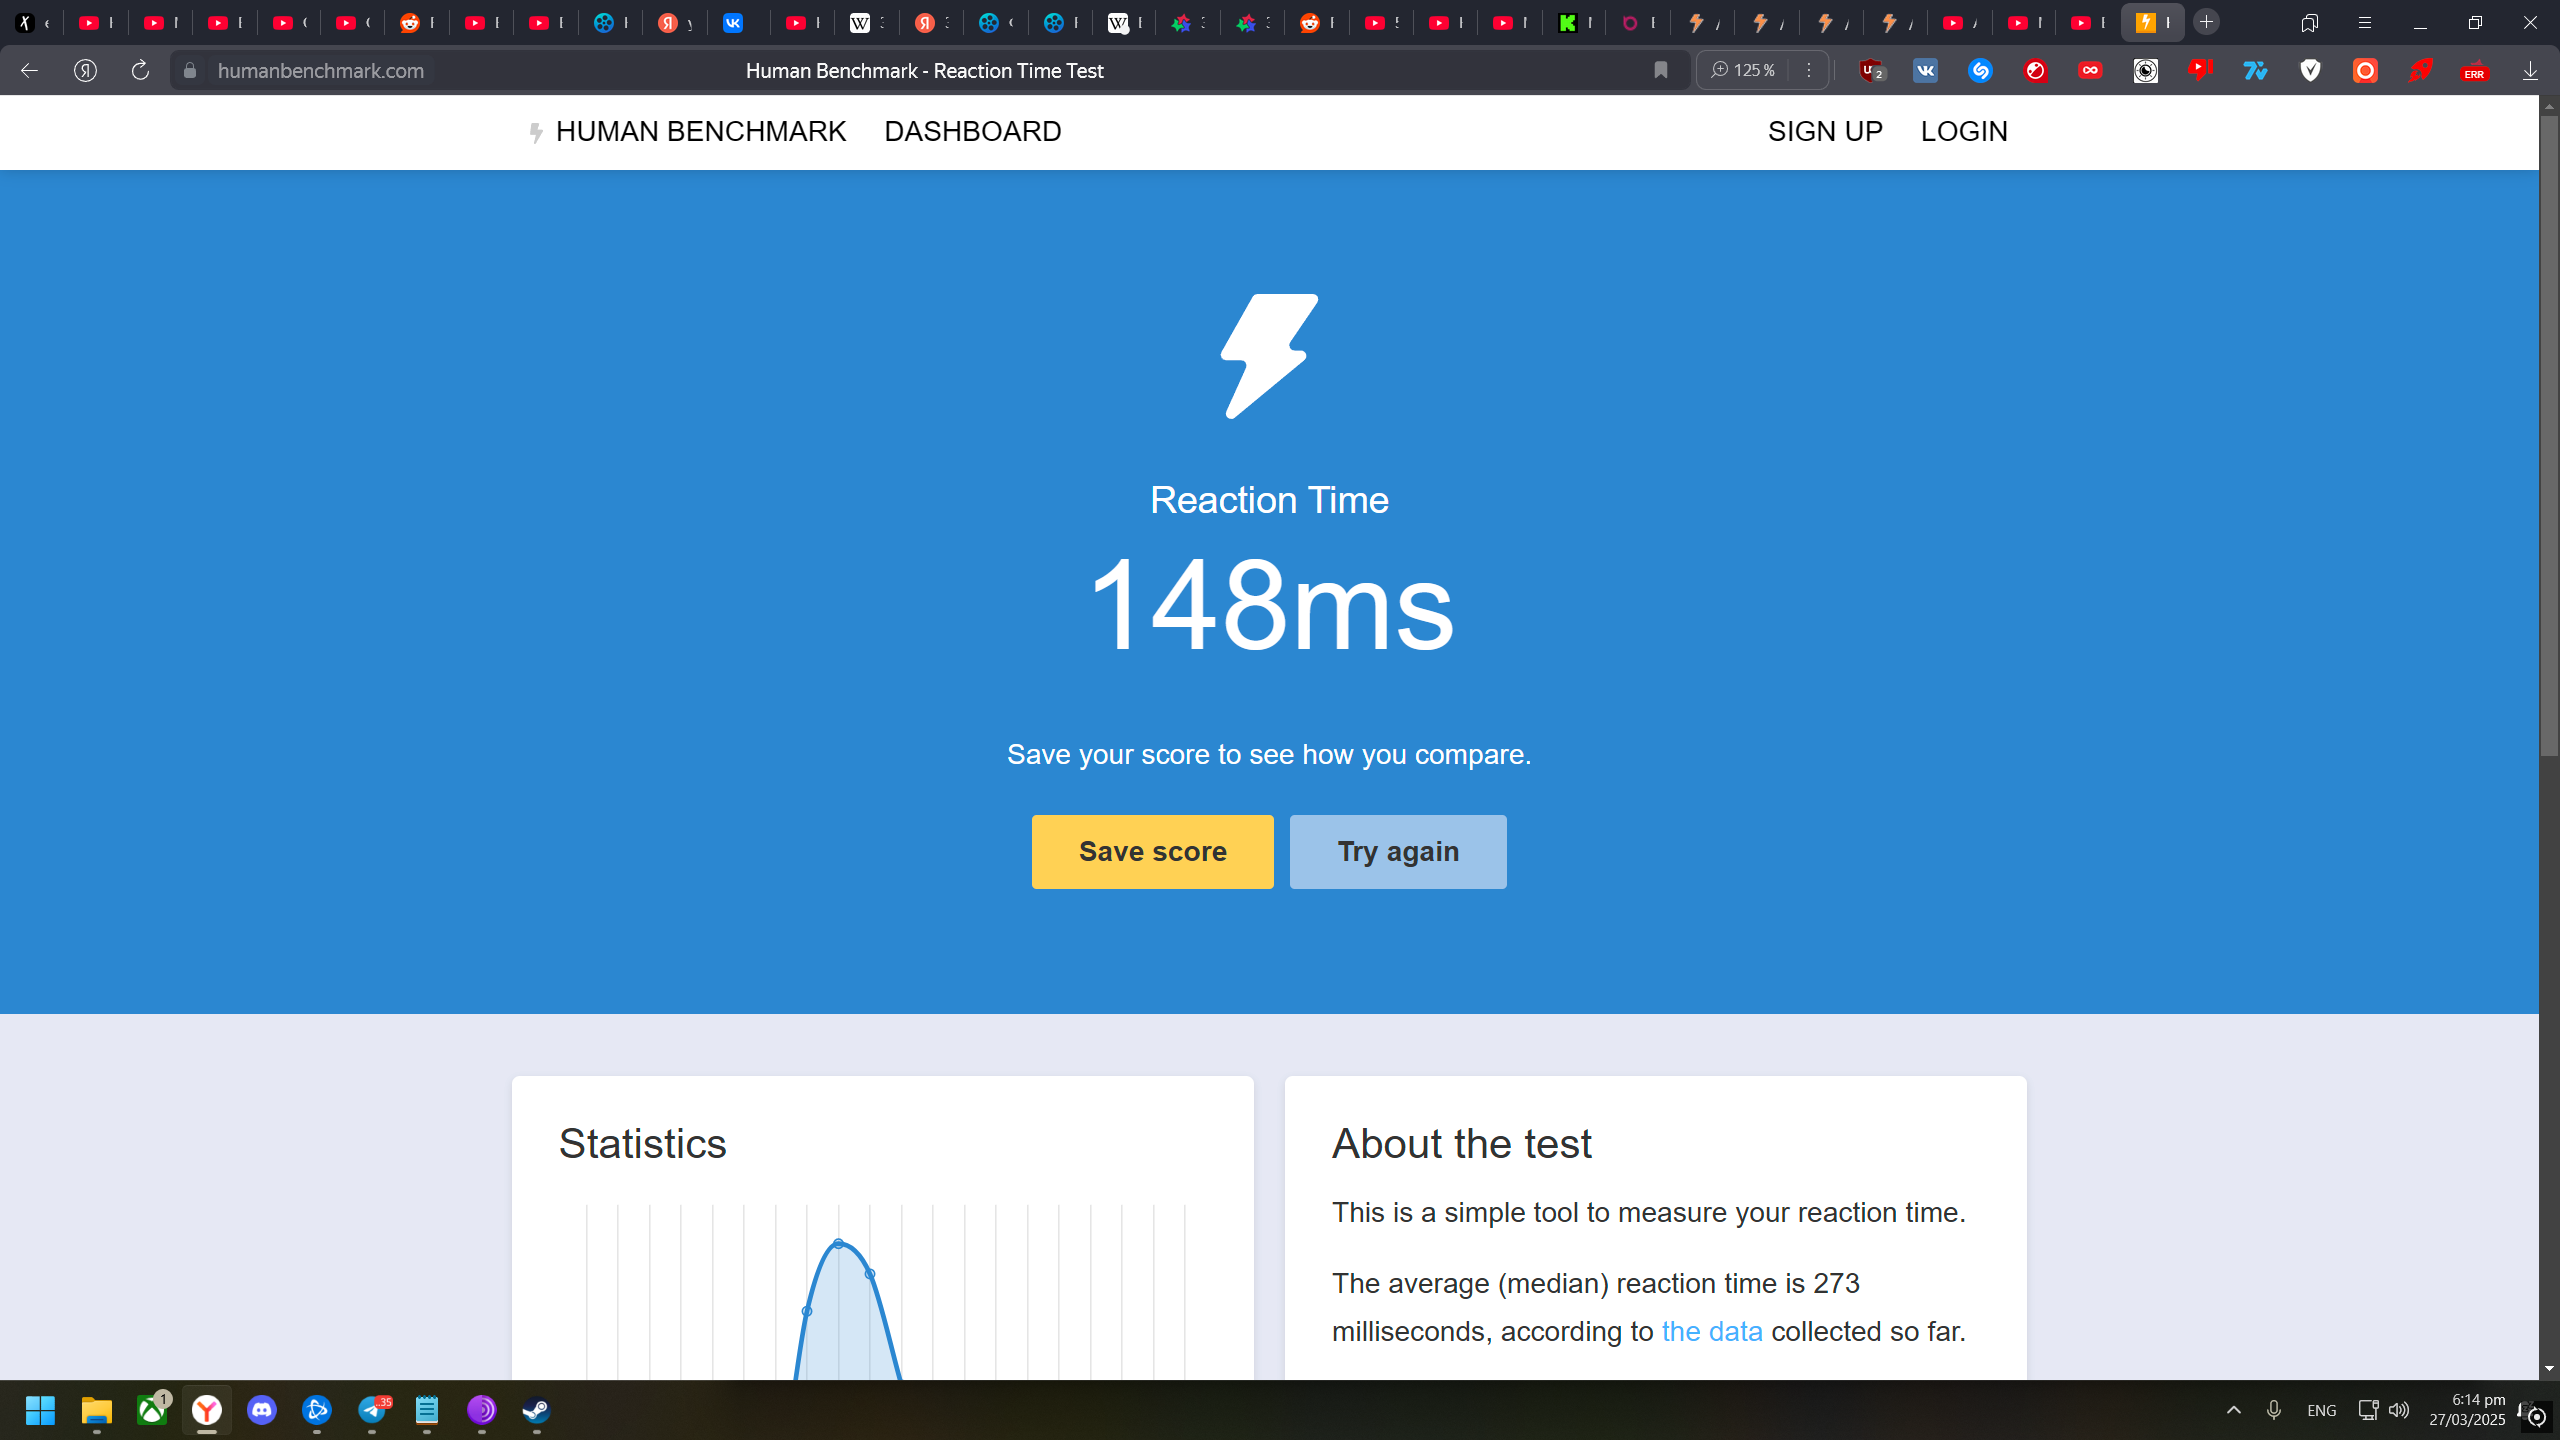Viewport: 2560px width, 1440px height.
Task: Open the SIGN UP page
Action: pos(1825,132)
